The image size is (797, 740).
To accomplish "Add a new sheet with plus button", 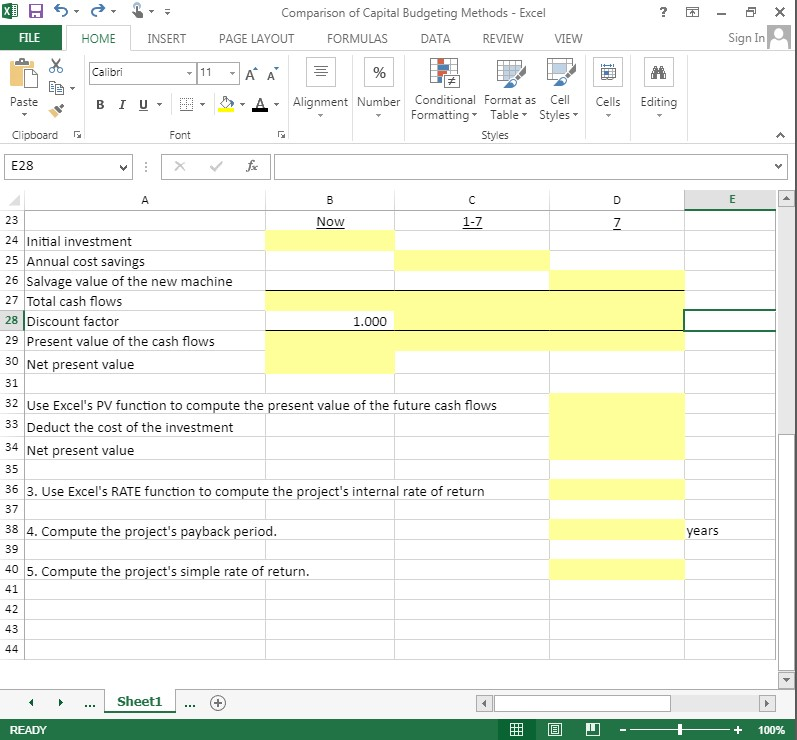I will 218,703.
